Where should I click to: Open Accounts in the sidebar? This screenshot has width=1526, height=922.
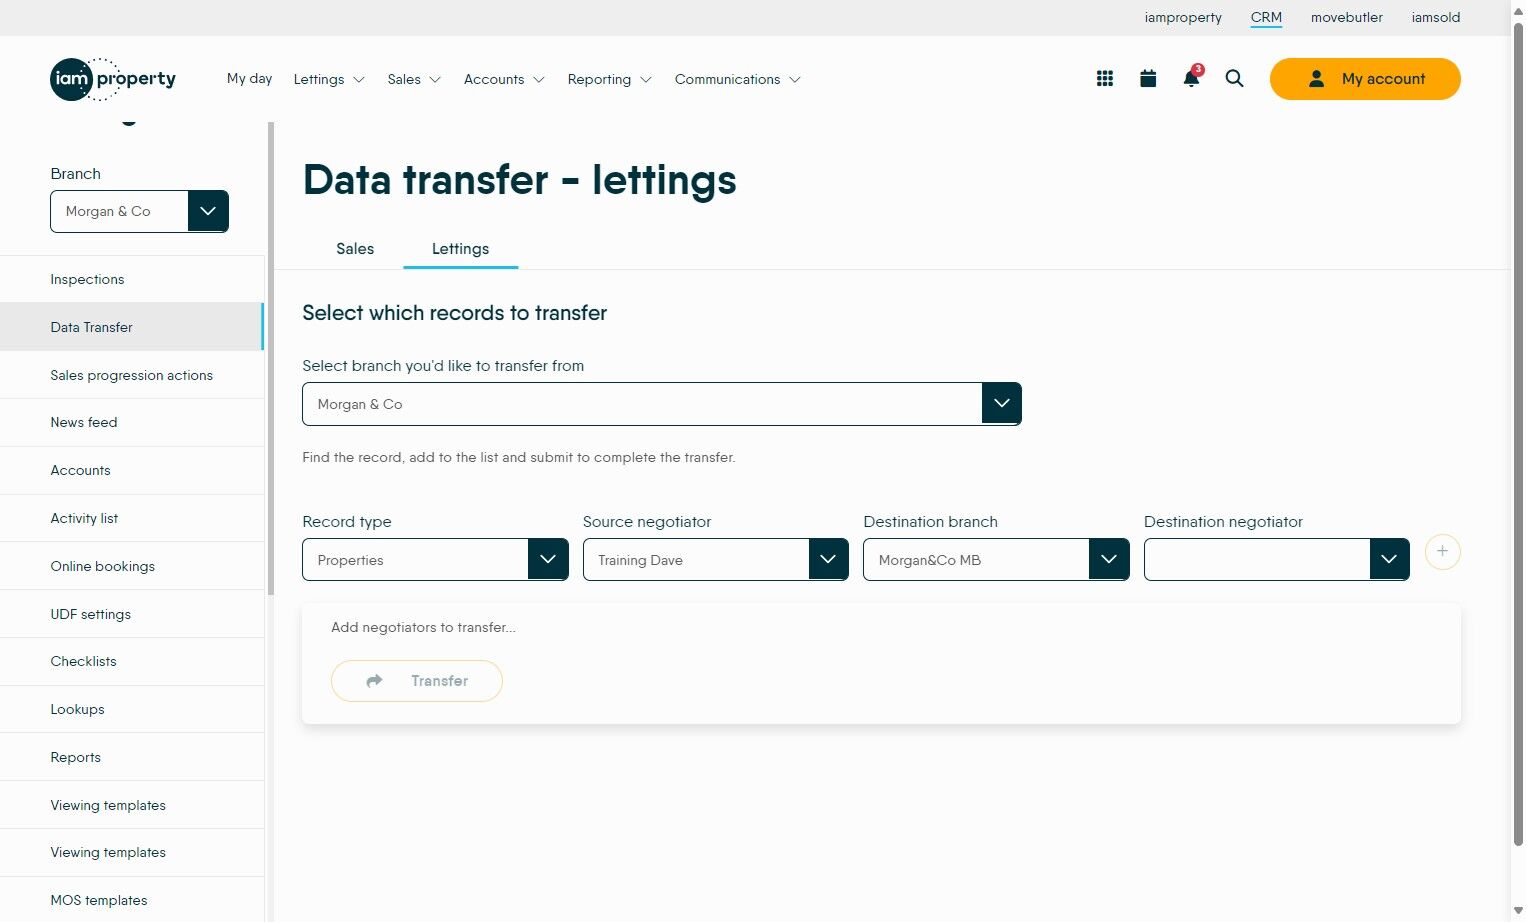[132, 470]
